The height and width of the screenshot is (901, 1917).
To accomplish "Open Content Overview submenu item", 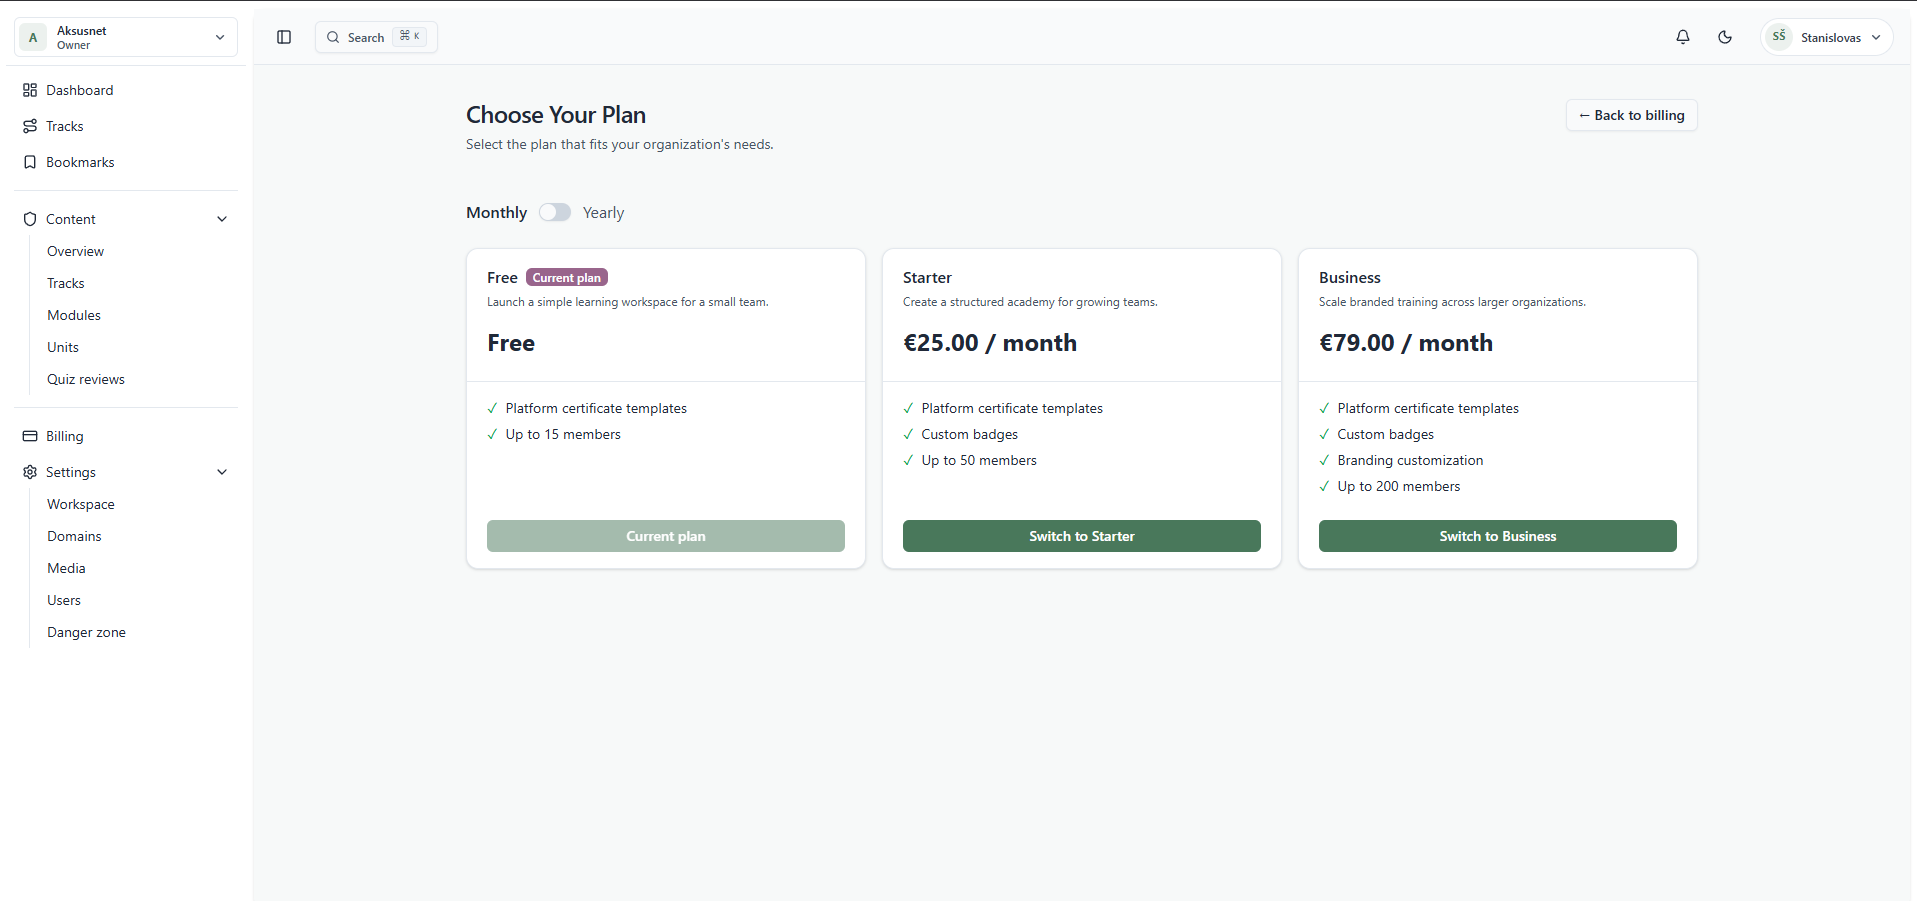I will pos(75,251).
